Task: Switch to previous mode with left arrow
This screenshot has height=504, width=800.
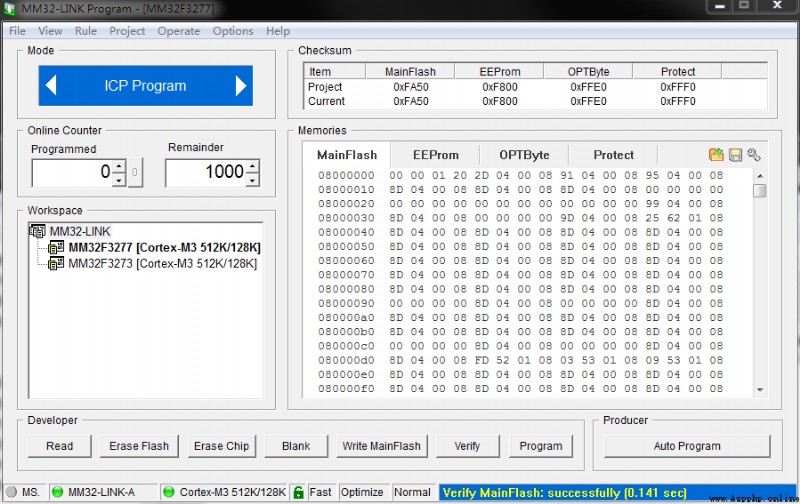Action: pos(51,85)
